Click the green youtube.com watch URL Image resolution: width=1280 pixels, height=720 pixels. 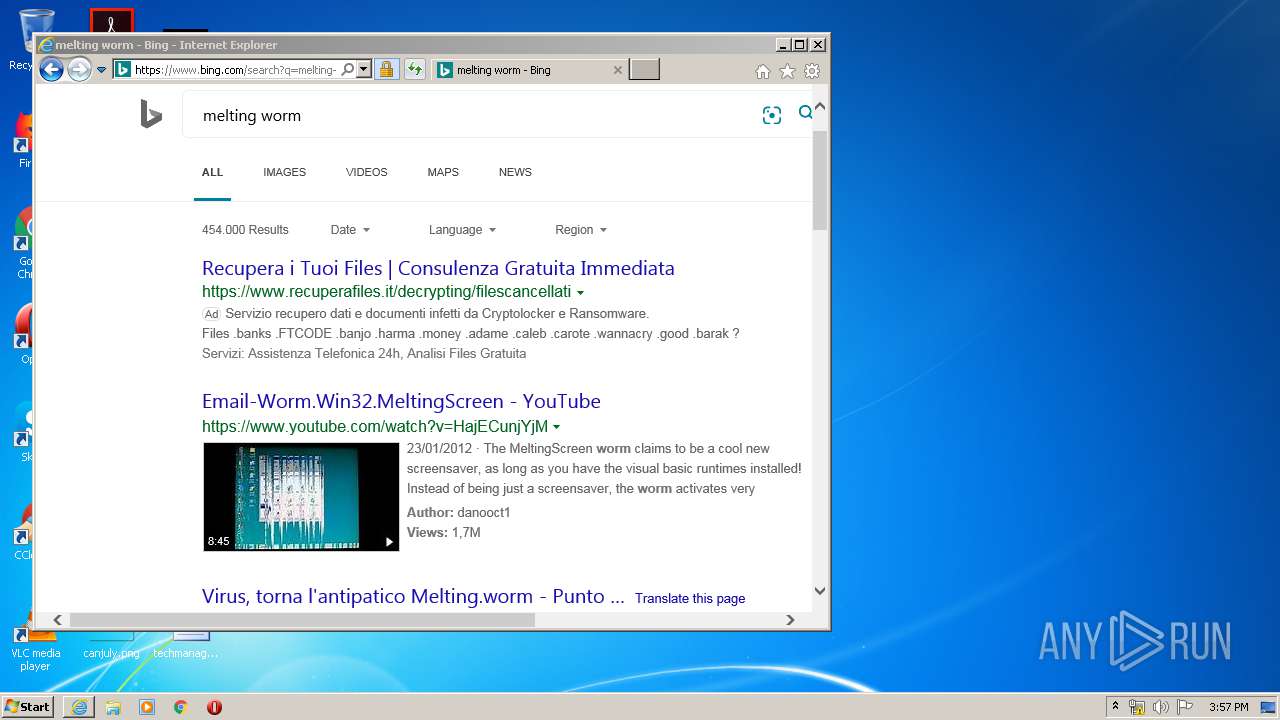tap(375, 427)
